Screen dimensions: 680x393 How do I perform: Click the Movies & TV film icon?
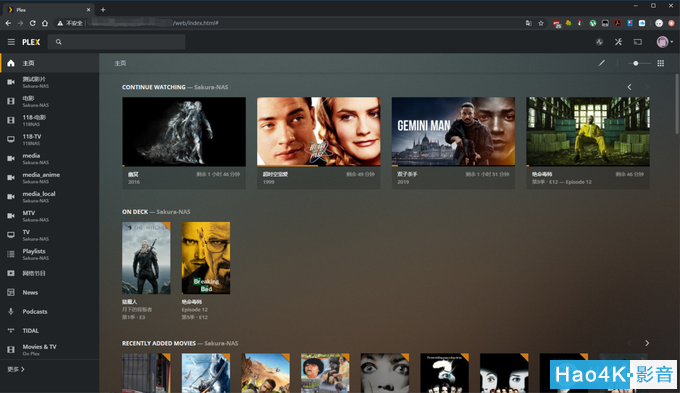point(11,349)
